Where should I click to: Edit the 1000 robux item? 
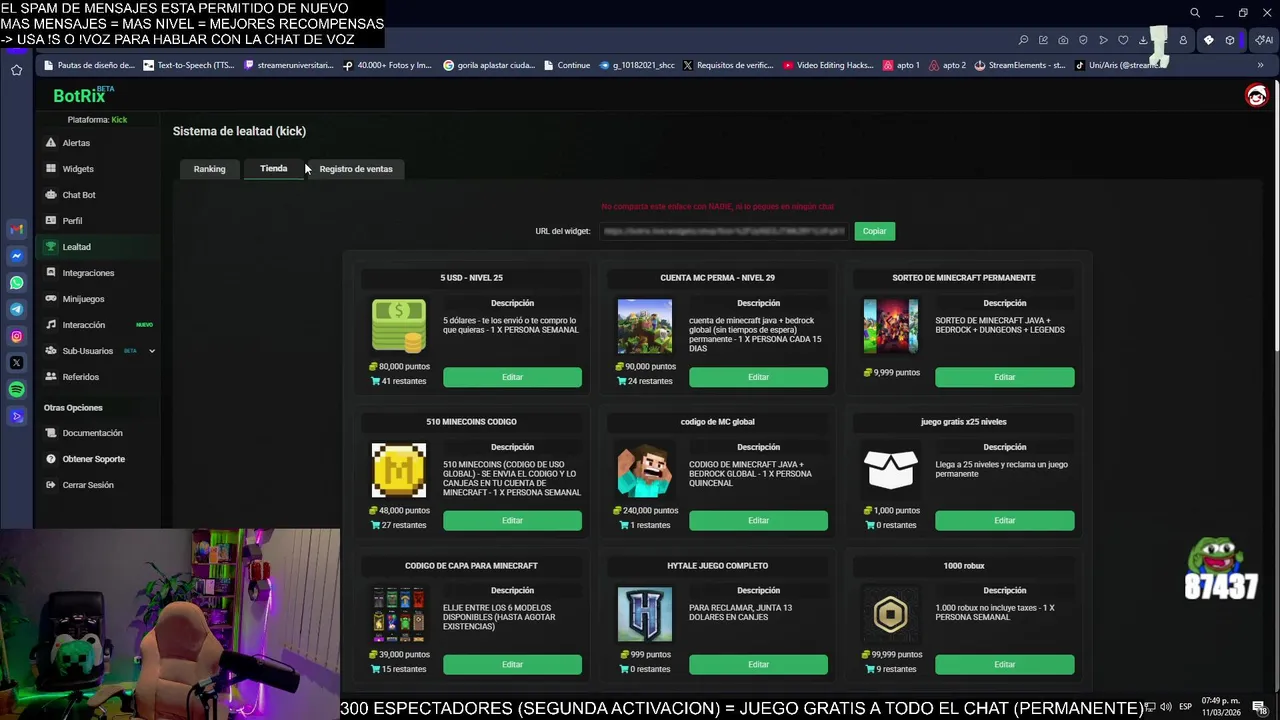click(1004, 664)
